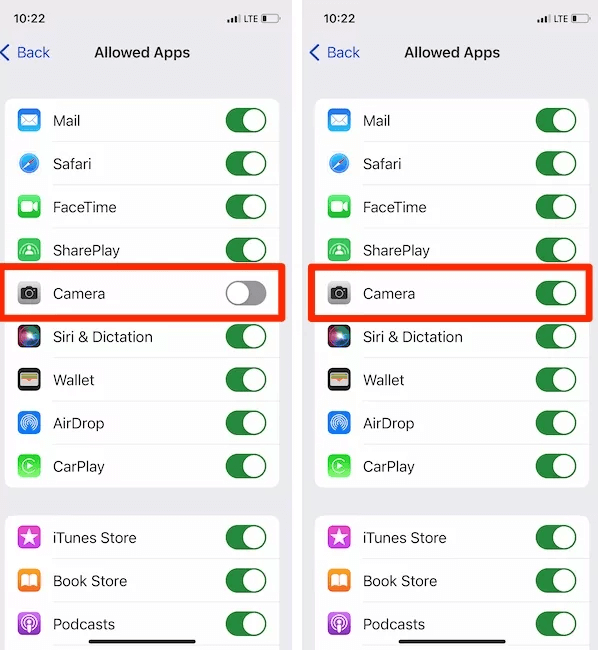
Task: Tap the AirDrop row label in left screen
Action: pyautogui.click(x=79, y=423)
